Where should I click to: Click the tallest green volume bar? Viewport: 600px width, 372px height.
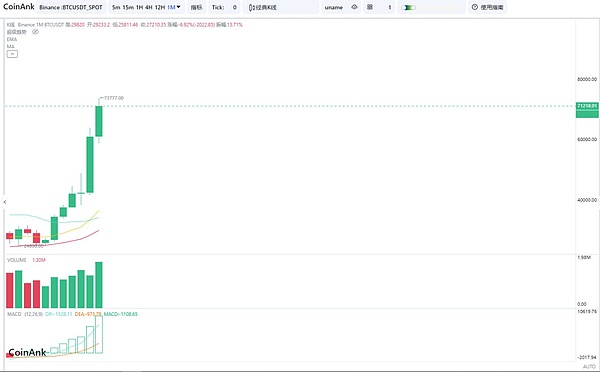point(99,285)
